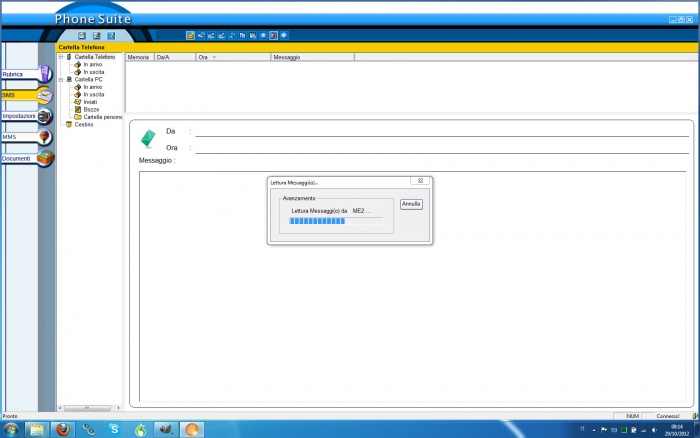Click the last round toolbar icon
This screenshot has width=700, height=438.
[x=284, y=35]
